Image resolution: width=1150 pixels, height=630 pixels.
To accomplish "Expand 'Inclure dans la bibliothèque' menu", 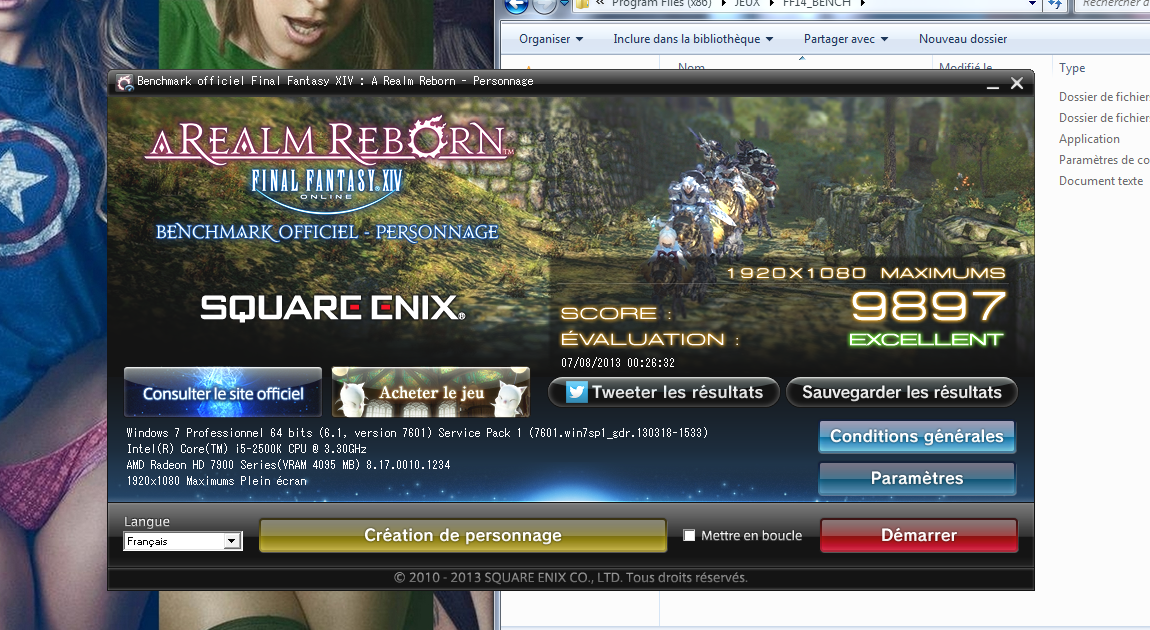I will [x=693, y=39].
